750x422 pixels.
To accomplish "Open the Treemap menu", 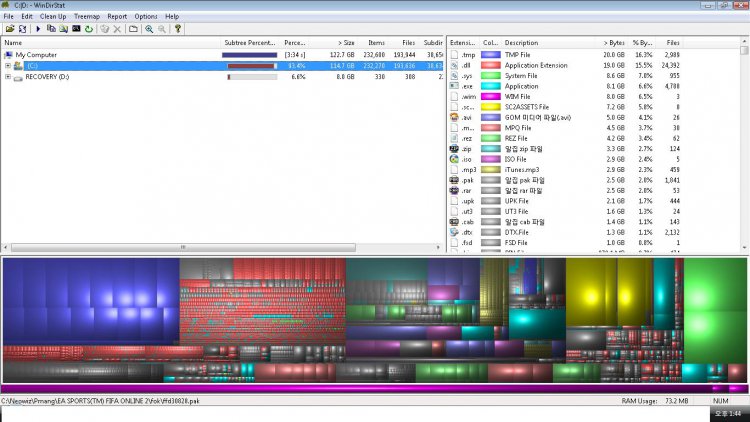I will pyautogui.click(x=87, y=16).
